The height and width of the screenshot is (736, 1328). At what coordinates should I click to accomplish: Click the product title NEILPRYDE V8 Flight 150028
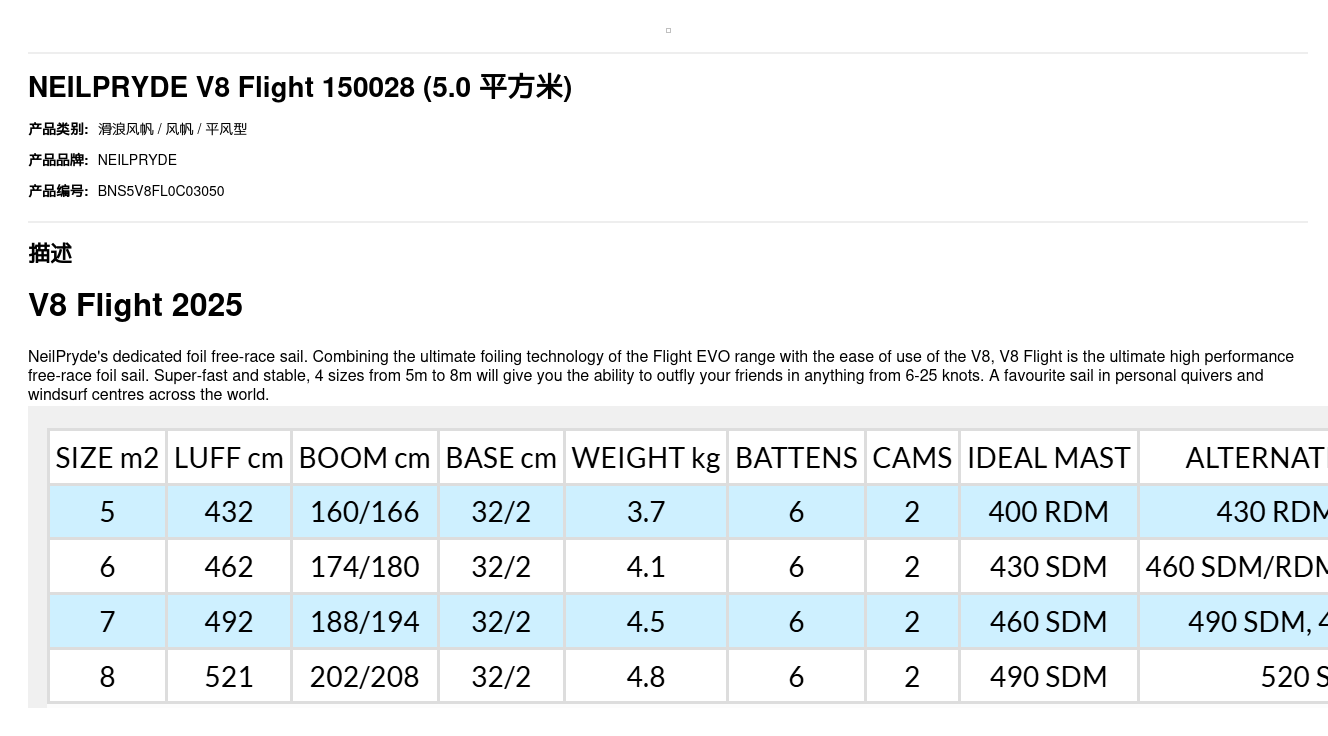300,88
